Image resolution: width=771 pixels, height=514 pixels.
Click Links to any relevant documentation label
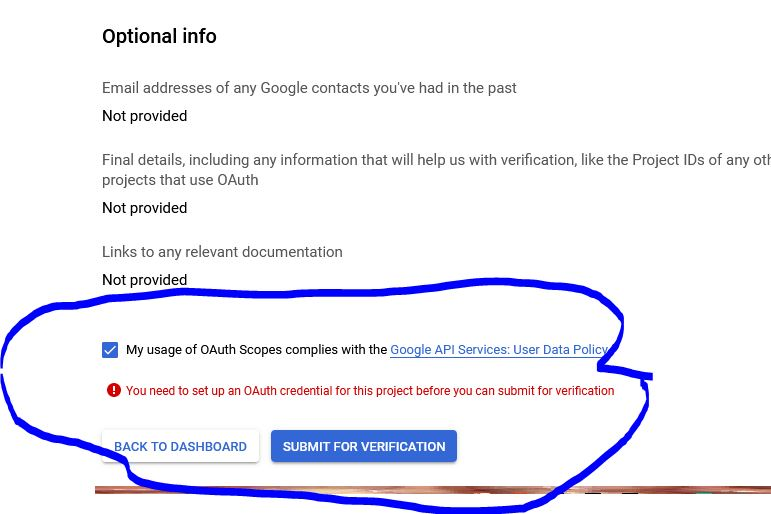(222, 252)
